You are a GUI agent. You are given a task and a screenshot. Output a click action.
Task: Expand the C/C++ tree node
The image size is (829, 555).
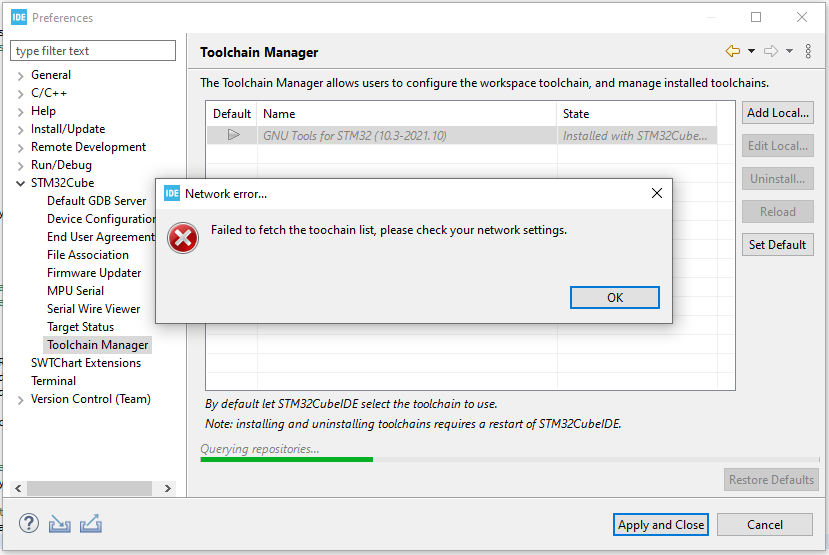click(20, 94)
